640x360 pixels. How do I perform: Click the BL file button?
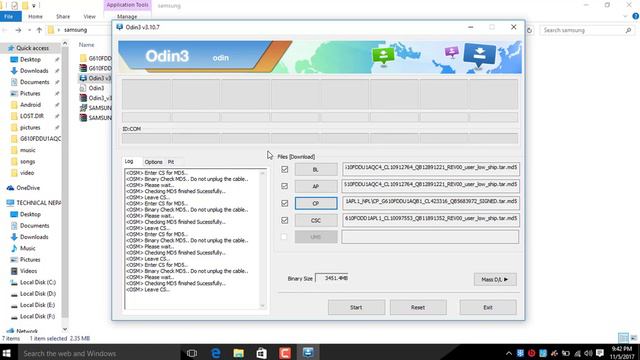click(316, 169)
